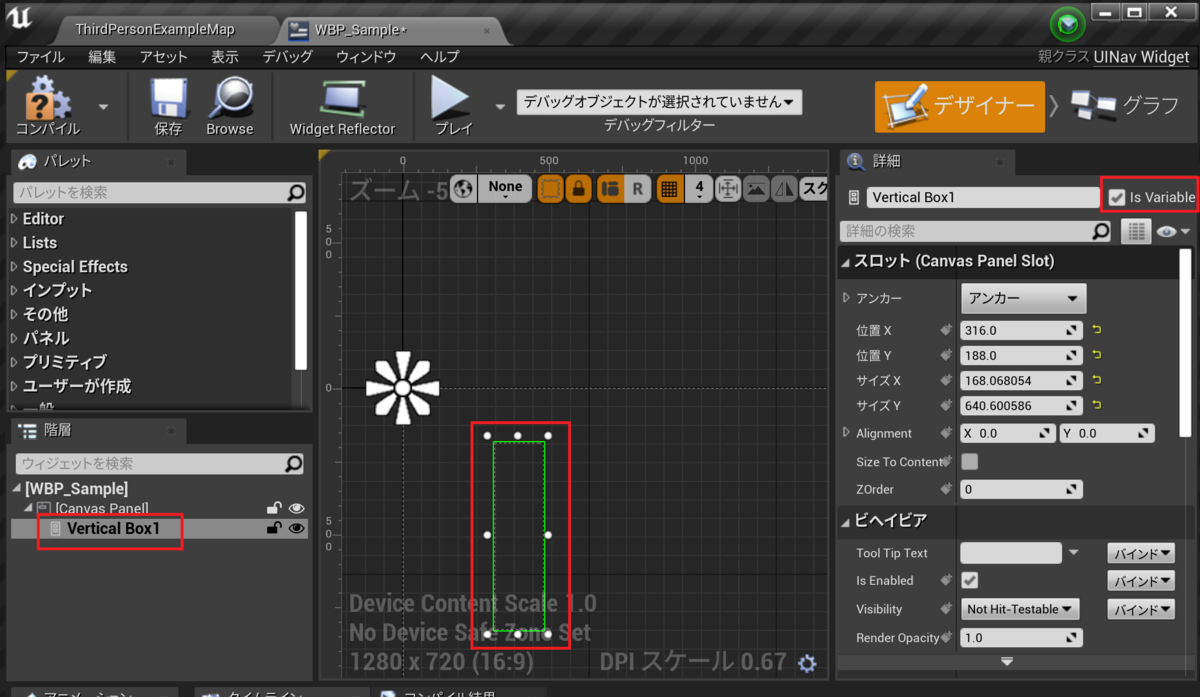Open the details property matrix grid icon
The width and height of the screenshot is (1200, 697).
click(1135, 231)
